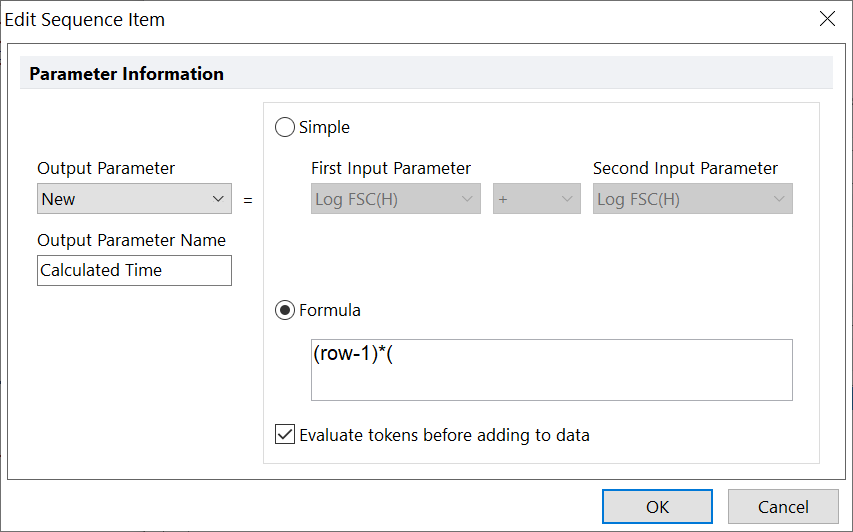The image size is (853, 532).
Task: Click the Output Parameter label
Action: pos(106,168)
